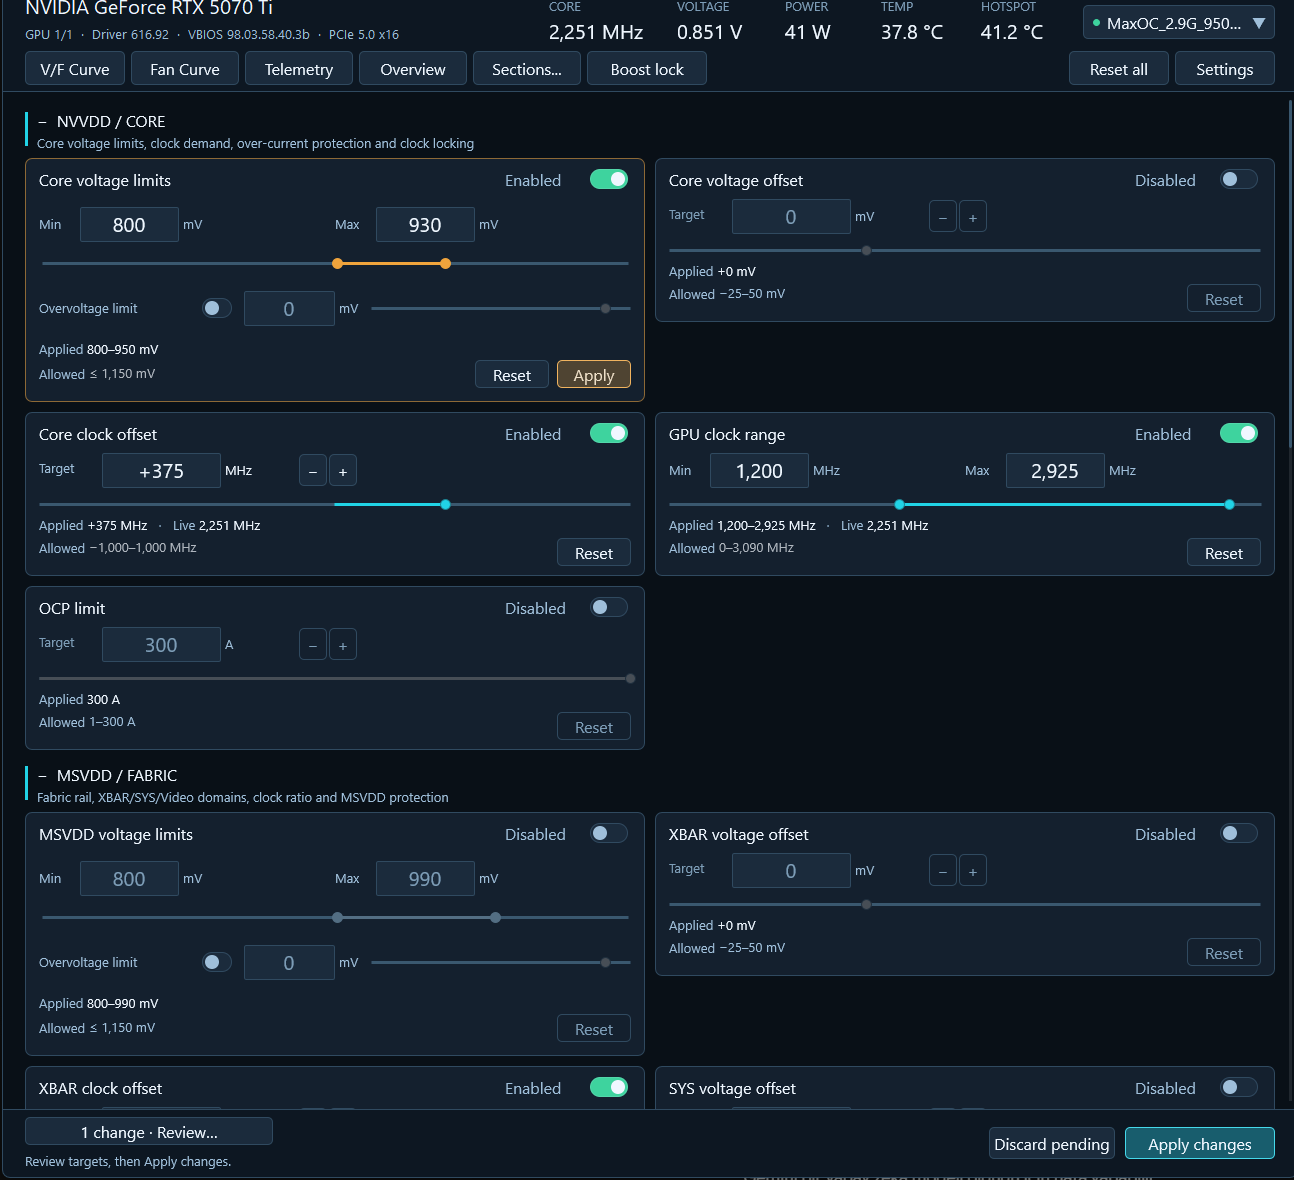Screen dimensions: 1294x1180
Task: Increase Core voltage offset with plus button
Action: pos(973,217)
